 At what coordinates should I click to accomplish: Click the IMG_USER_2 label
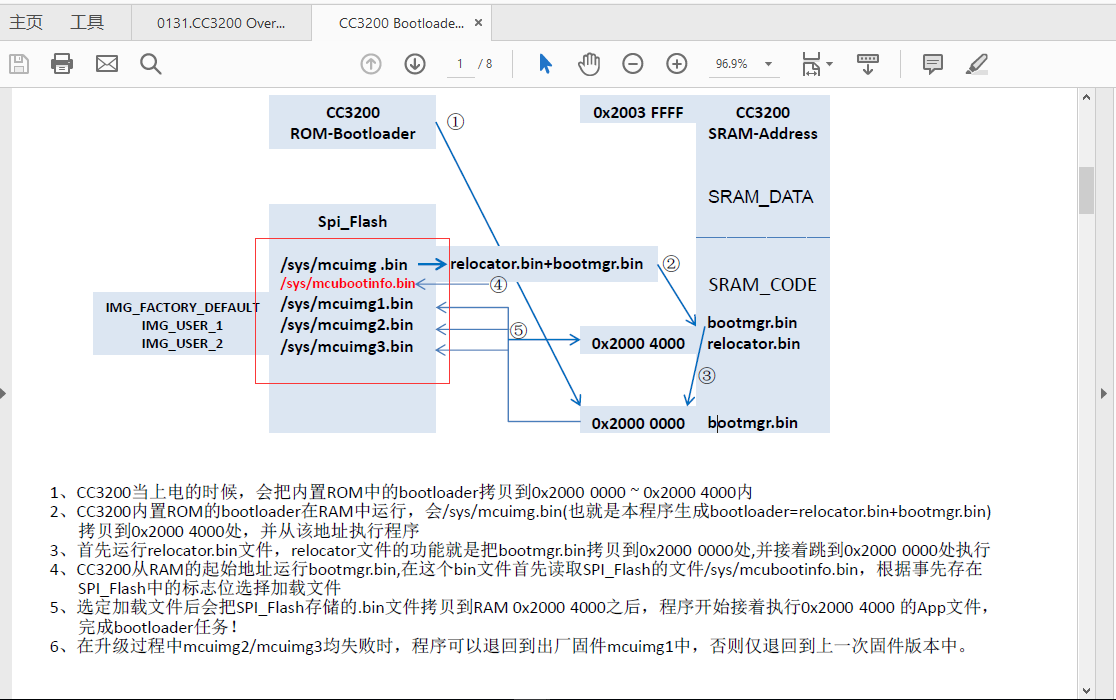182,344
